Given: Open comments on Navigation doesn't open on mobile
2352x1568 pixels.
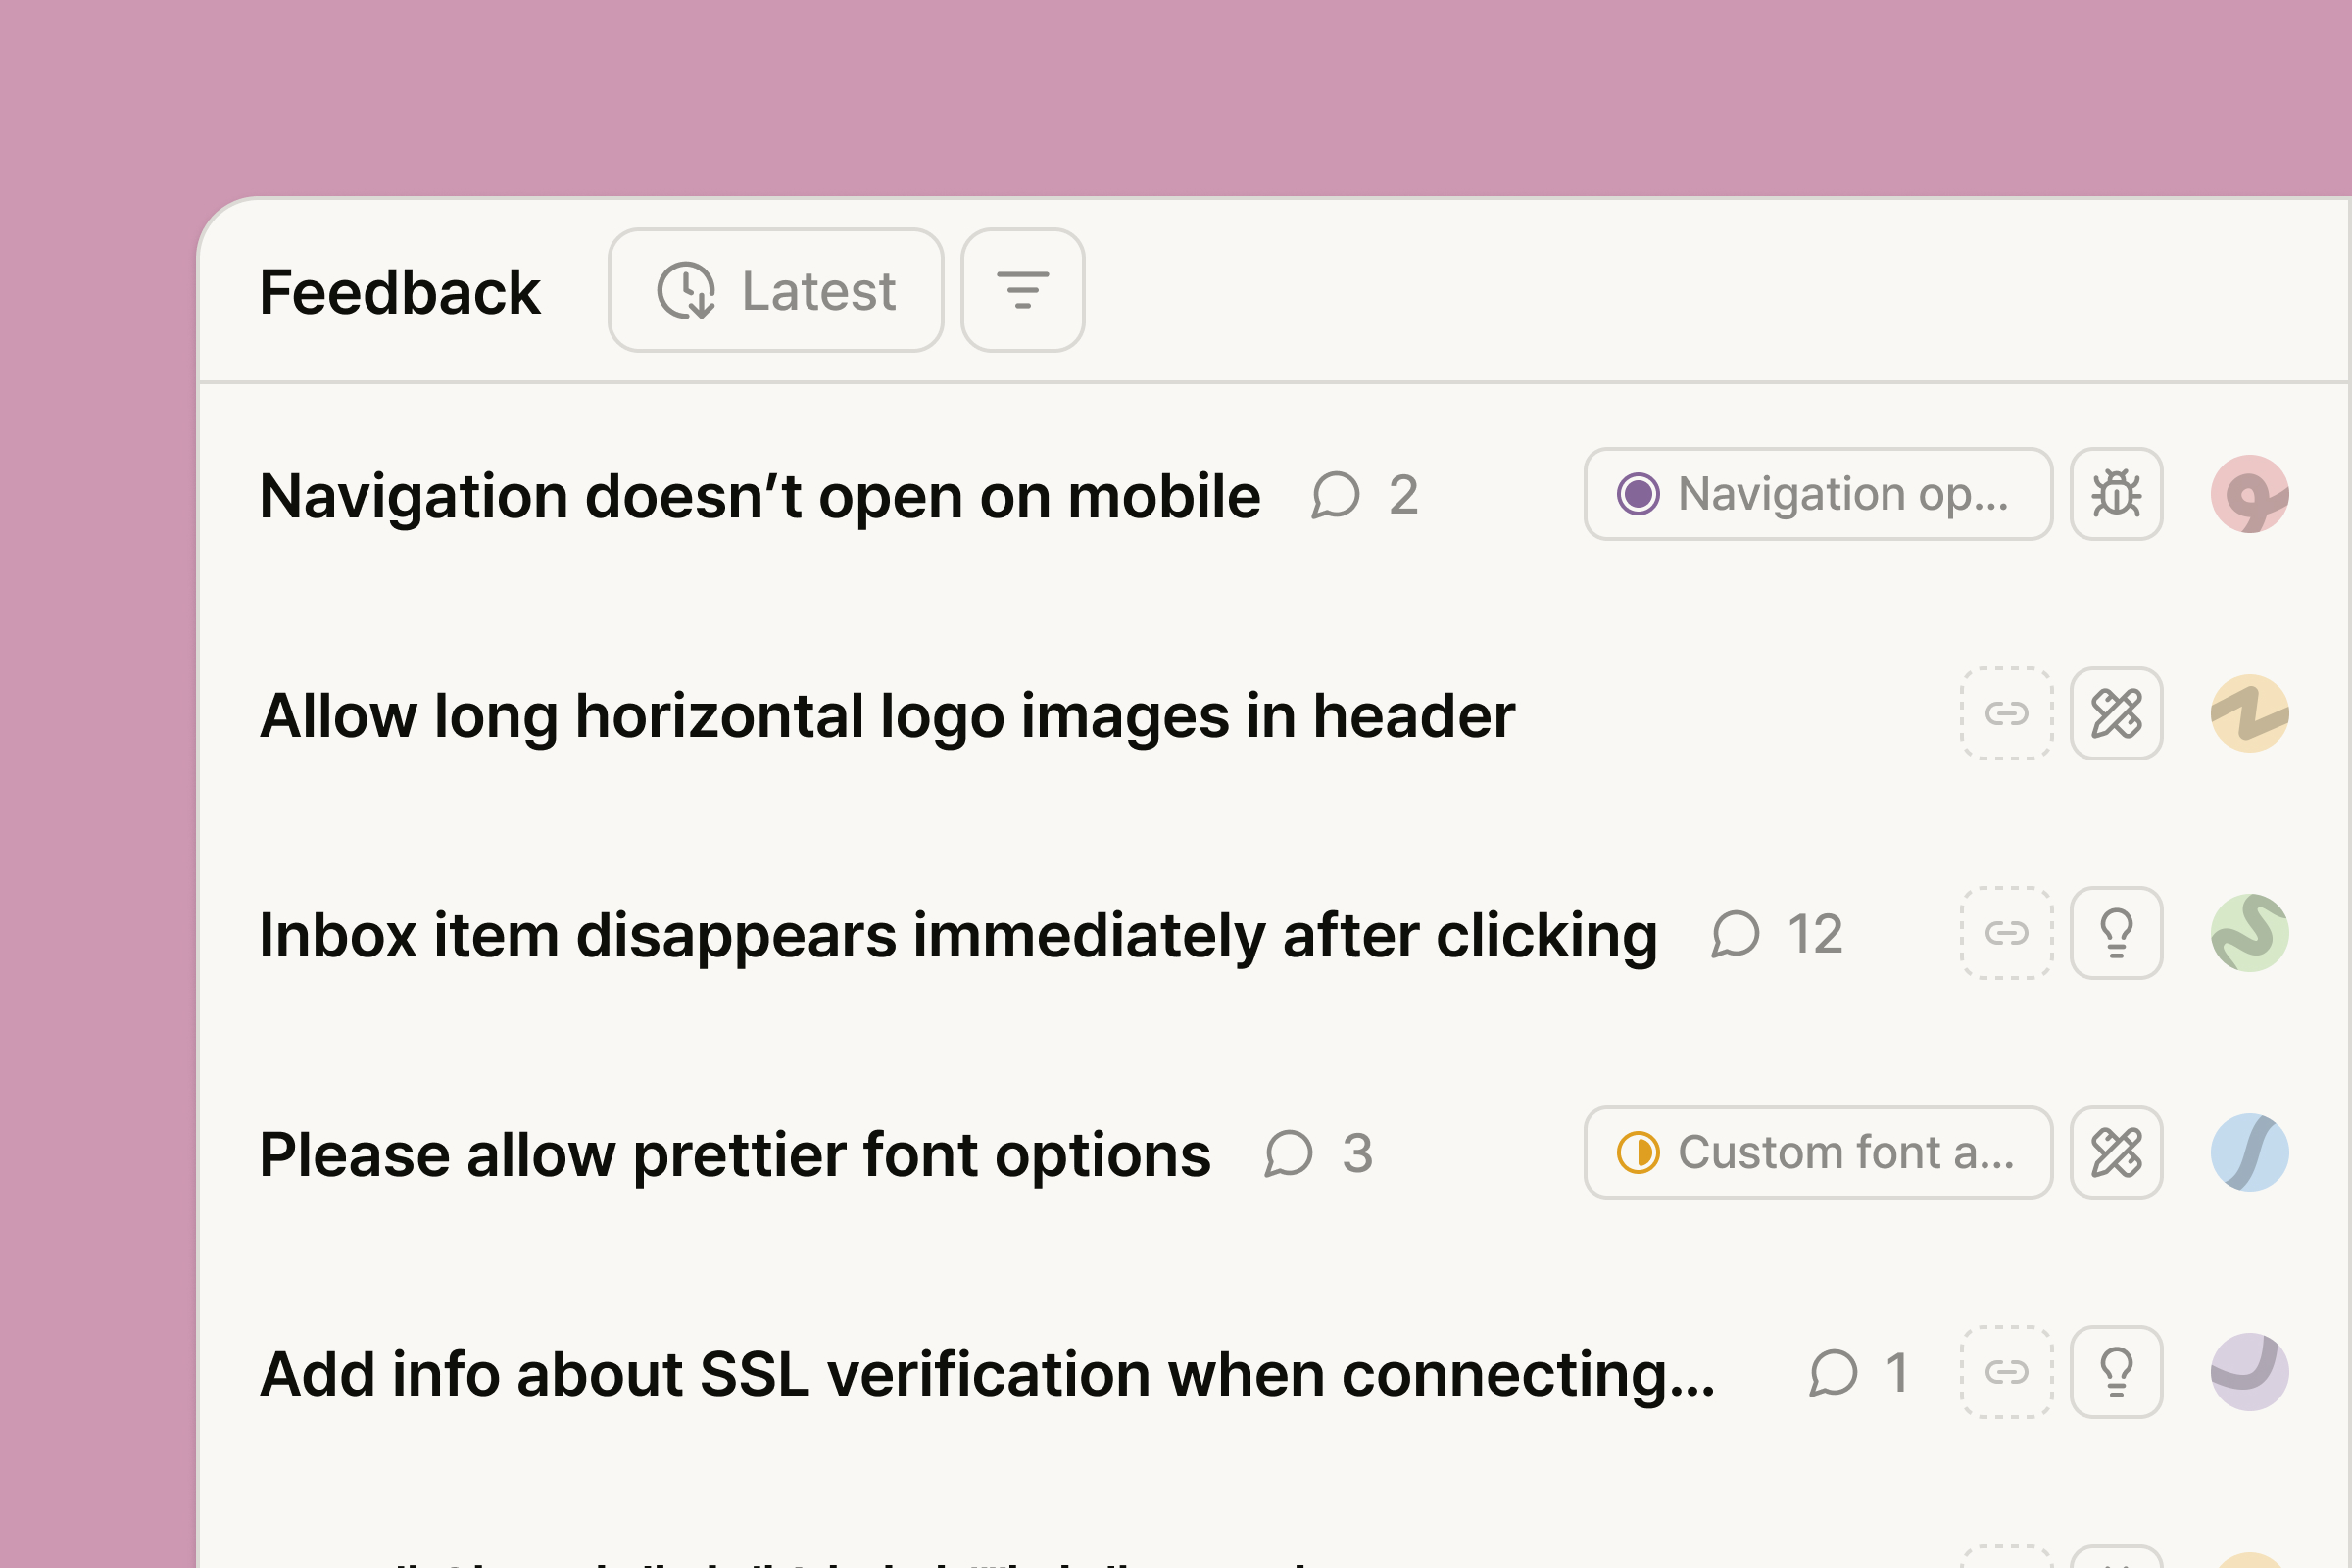Looking at the screenshot, I should (1365, 495).
